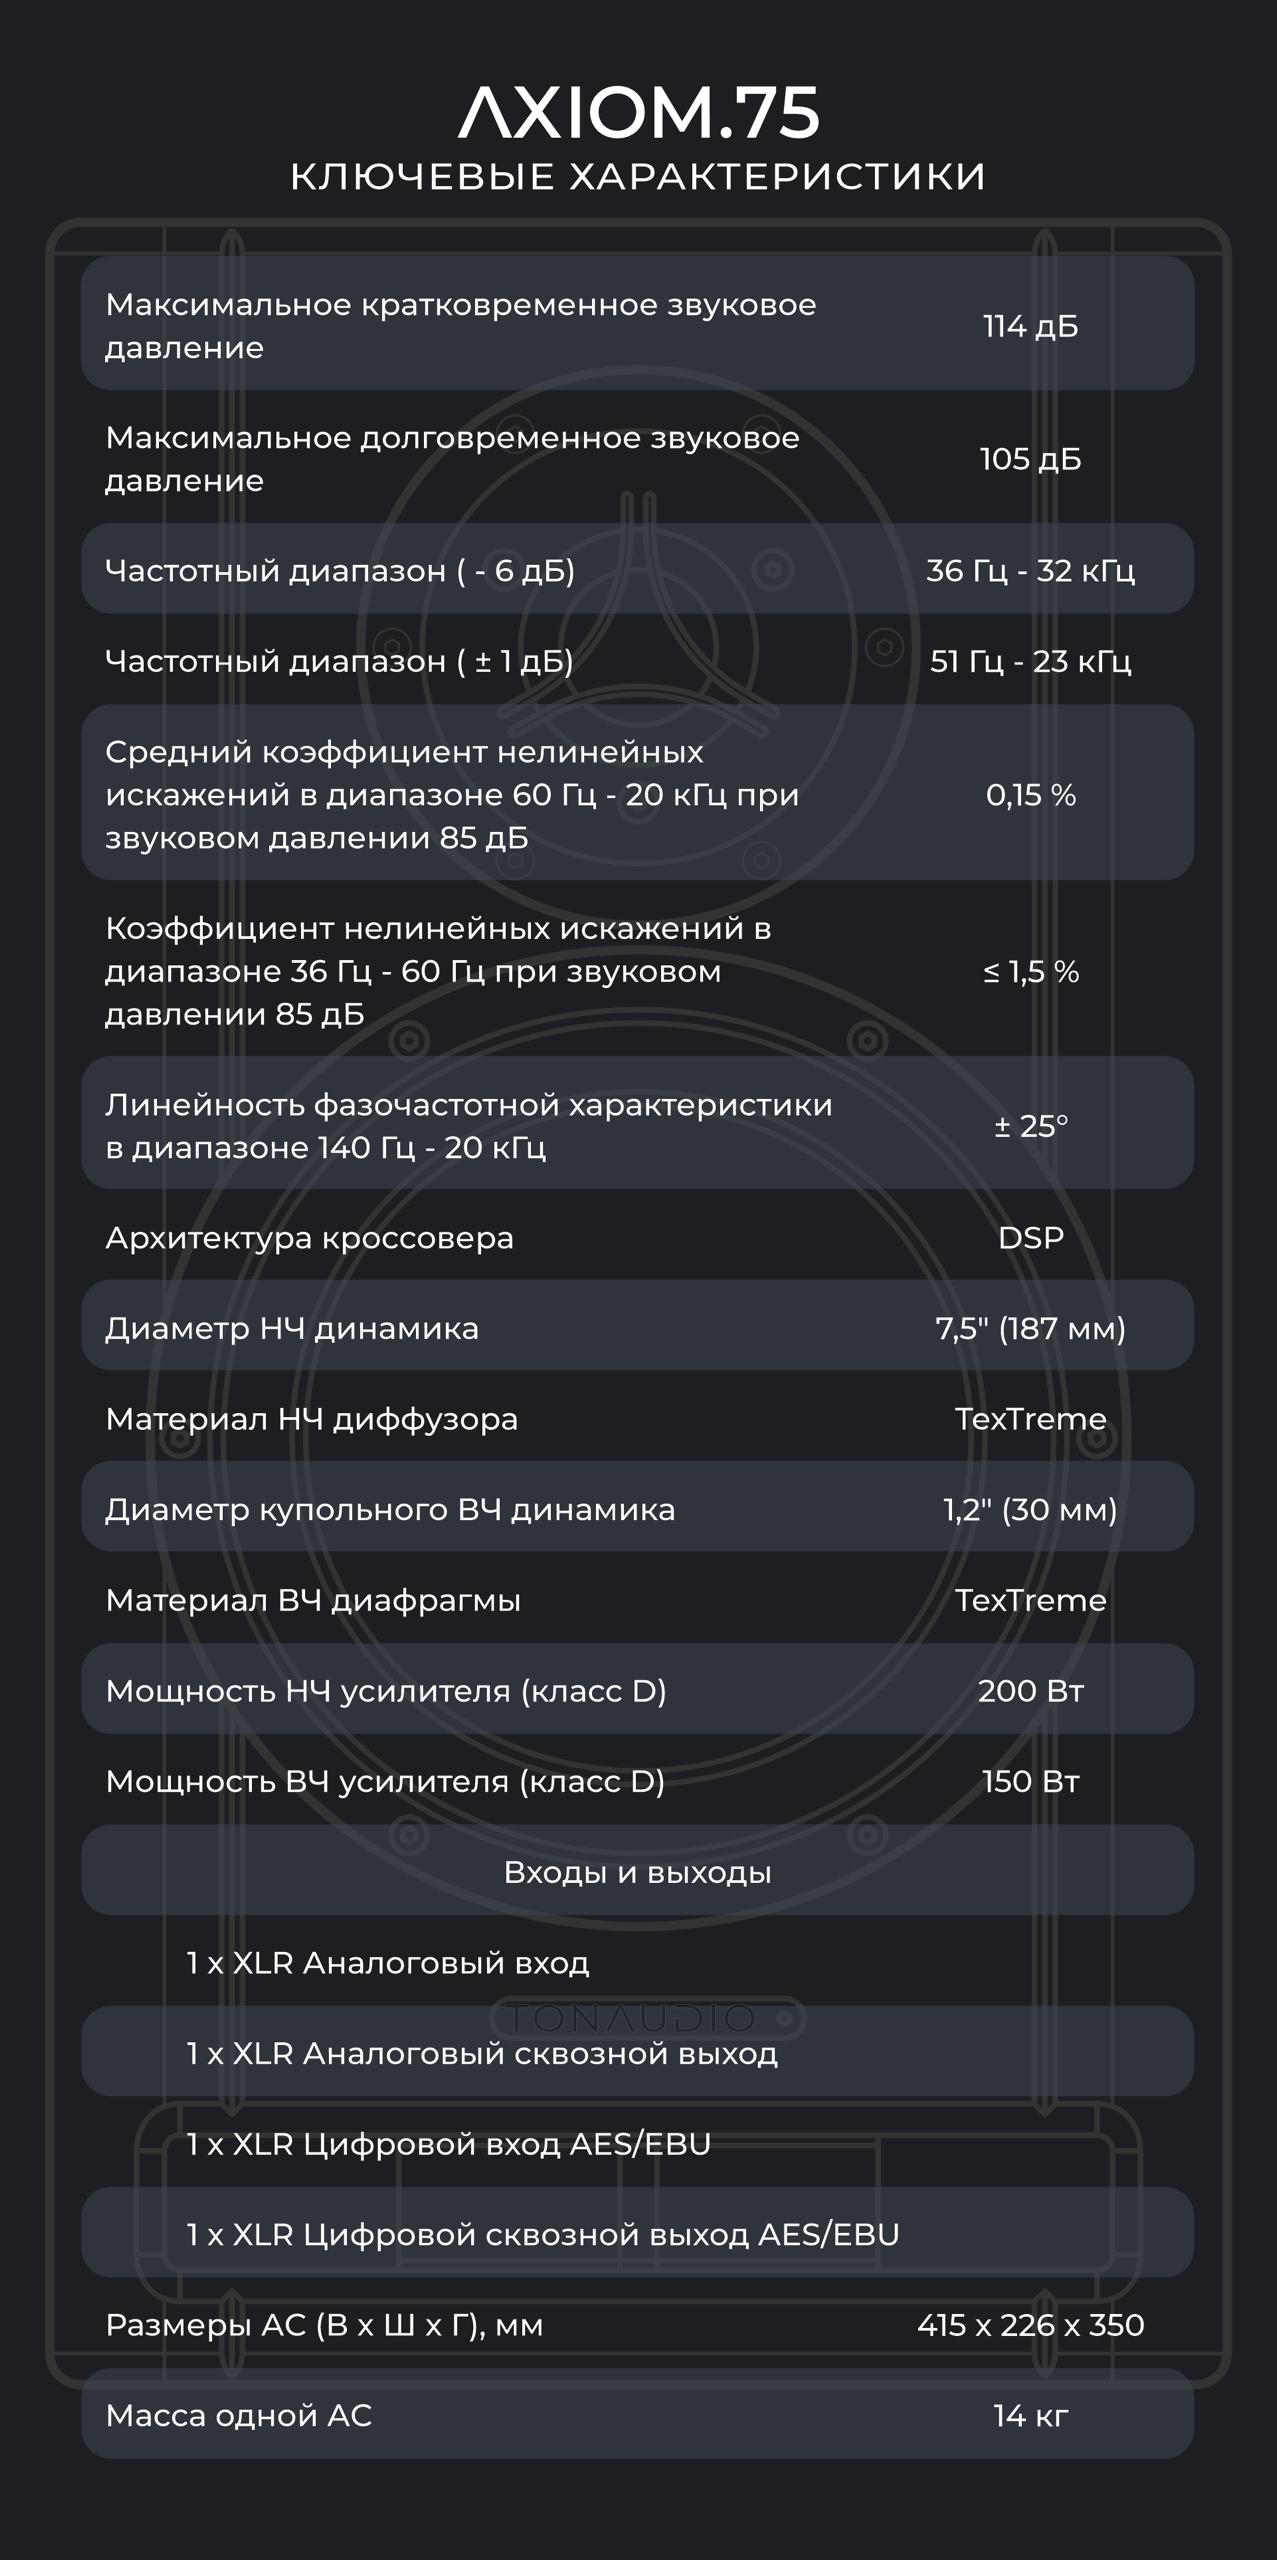Click the AXIOM.75 title logo
1277x2560 pixels.
pyautogui.click(x=639, y=112)
